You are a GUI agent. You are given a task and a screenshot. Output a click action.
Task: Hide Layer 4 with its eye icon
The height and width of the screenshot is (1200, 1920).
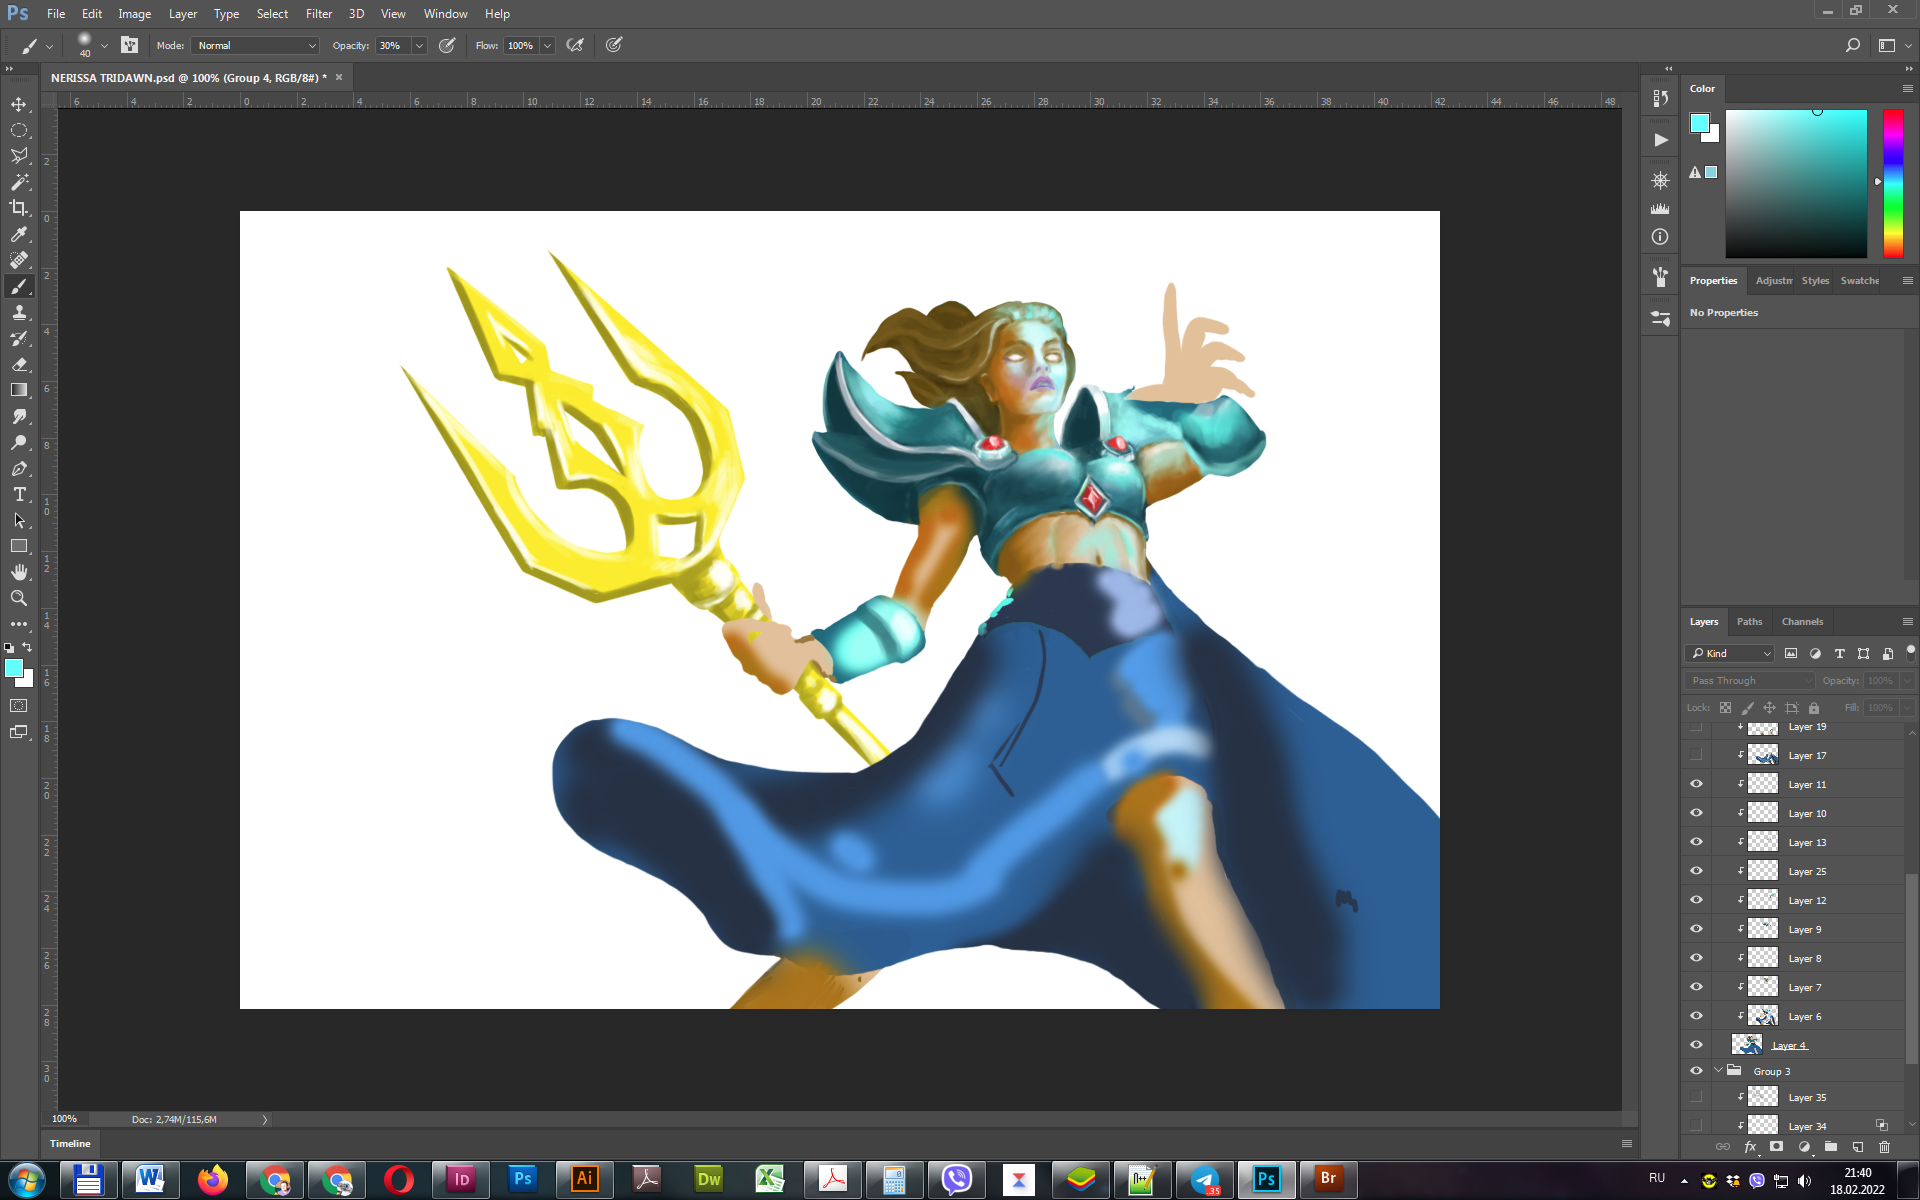pyautogui.click(x=1696, y=1045)
